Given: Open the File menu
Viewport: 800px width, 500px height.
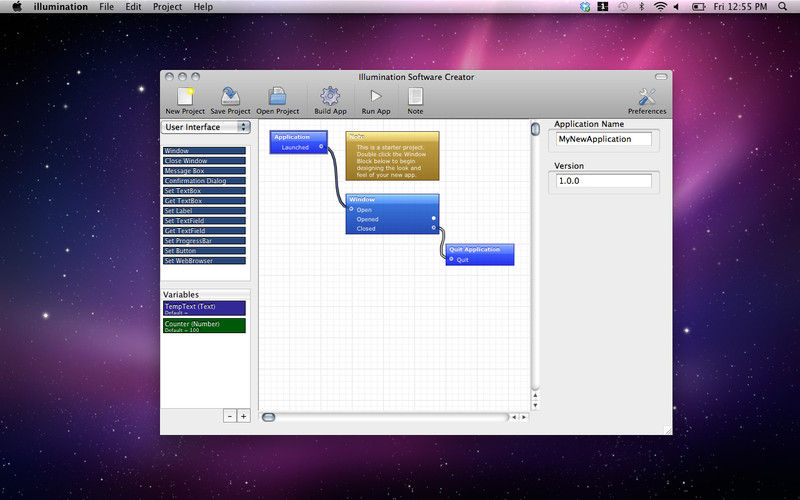Looking at the screenshot, I should pos(107,7).
